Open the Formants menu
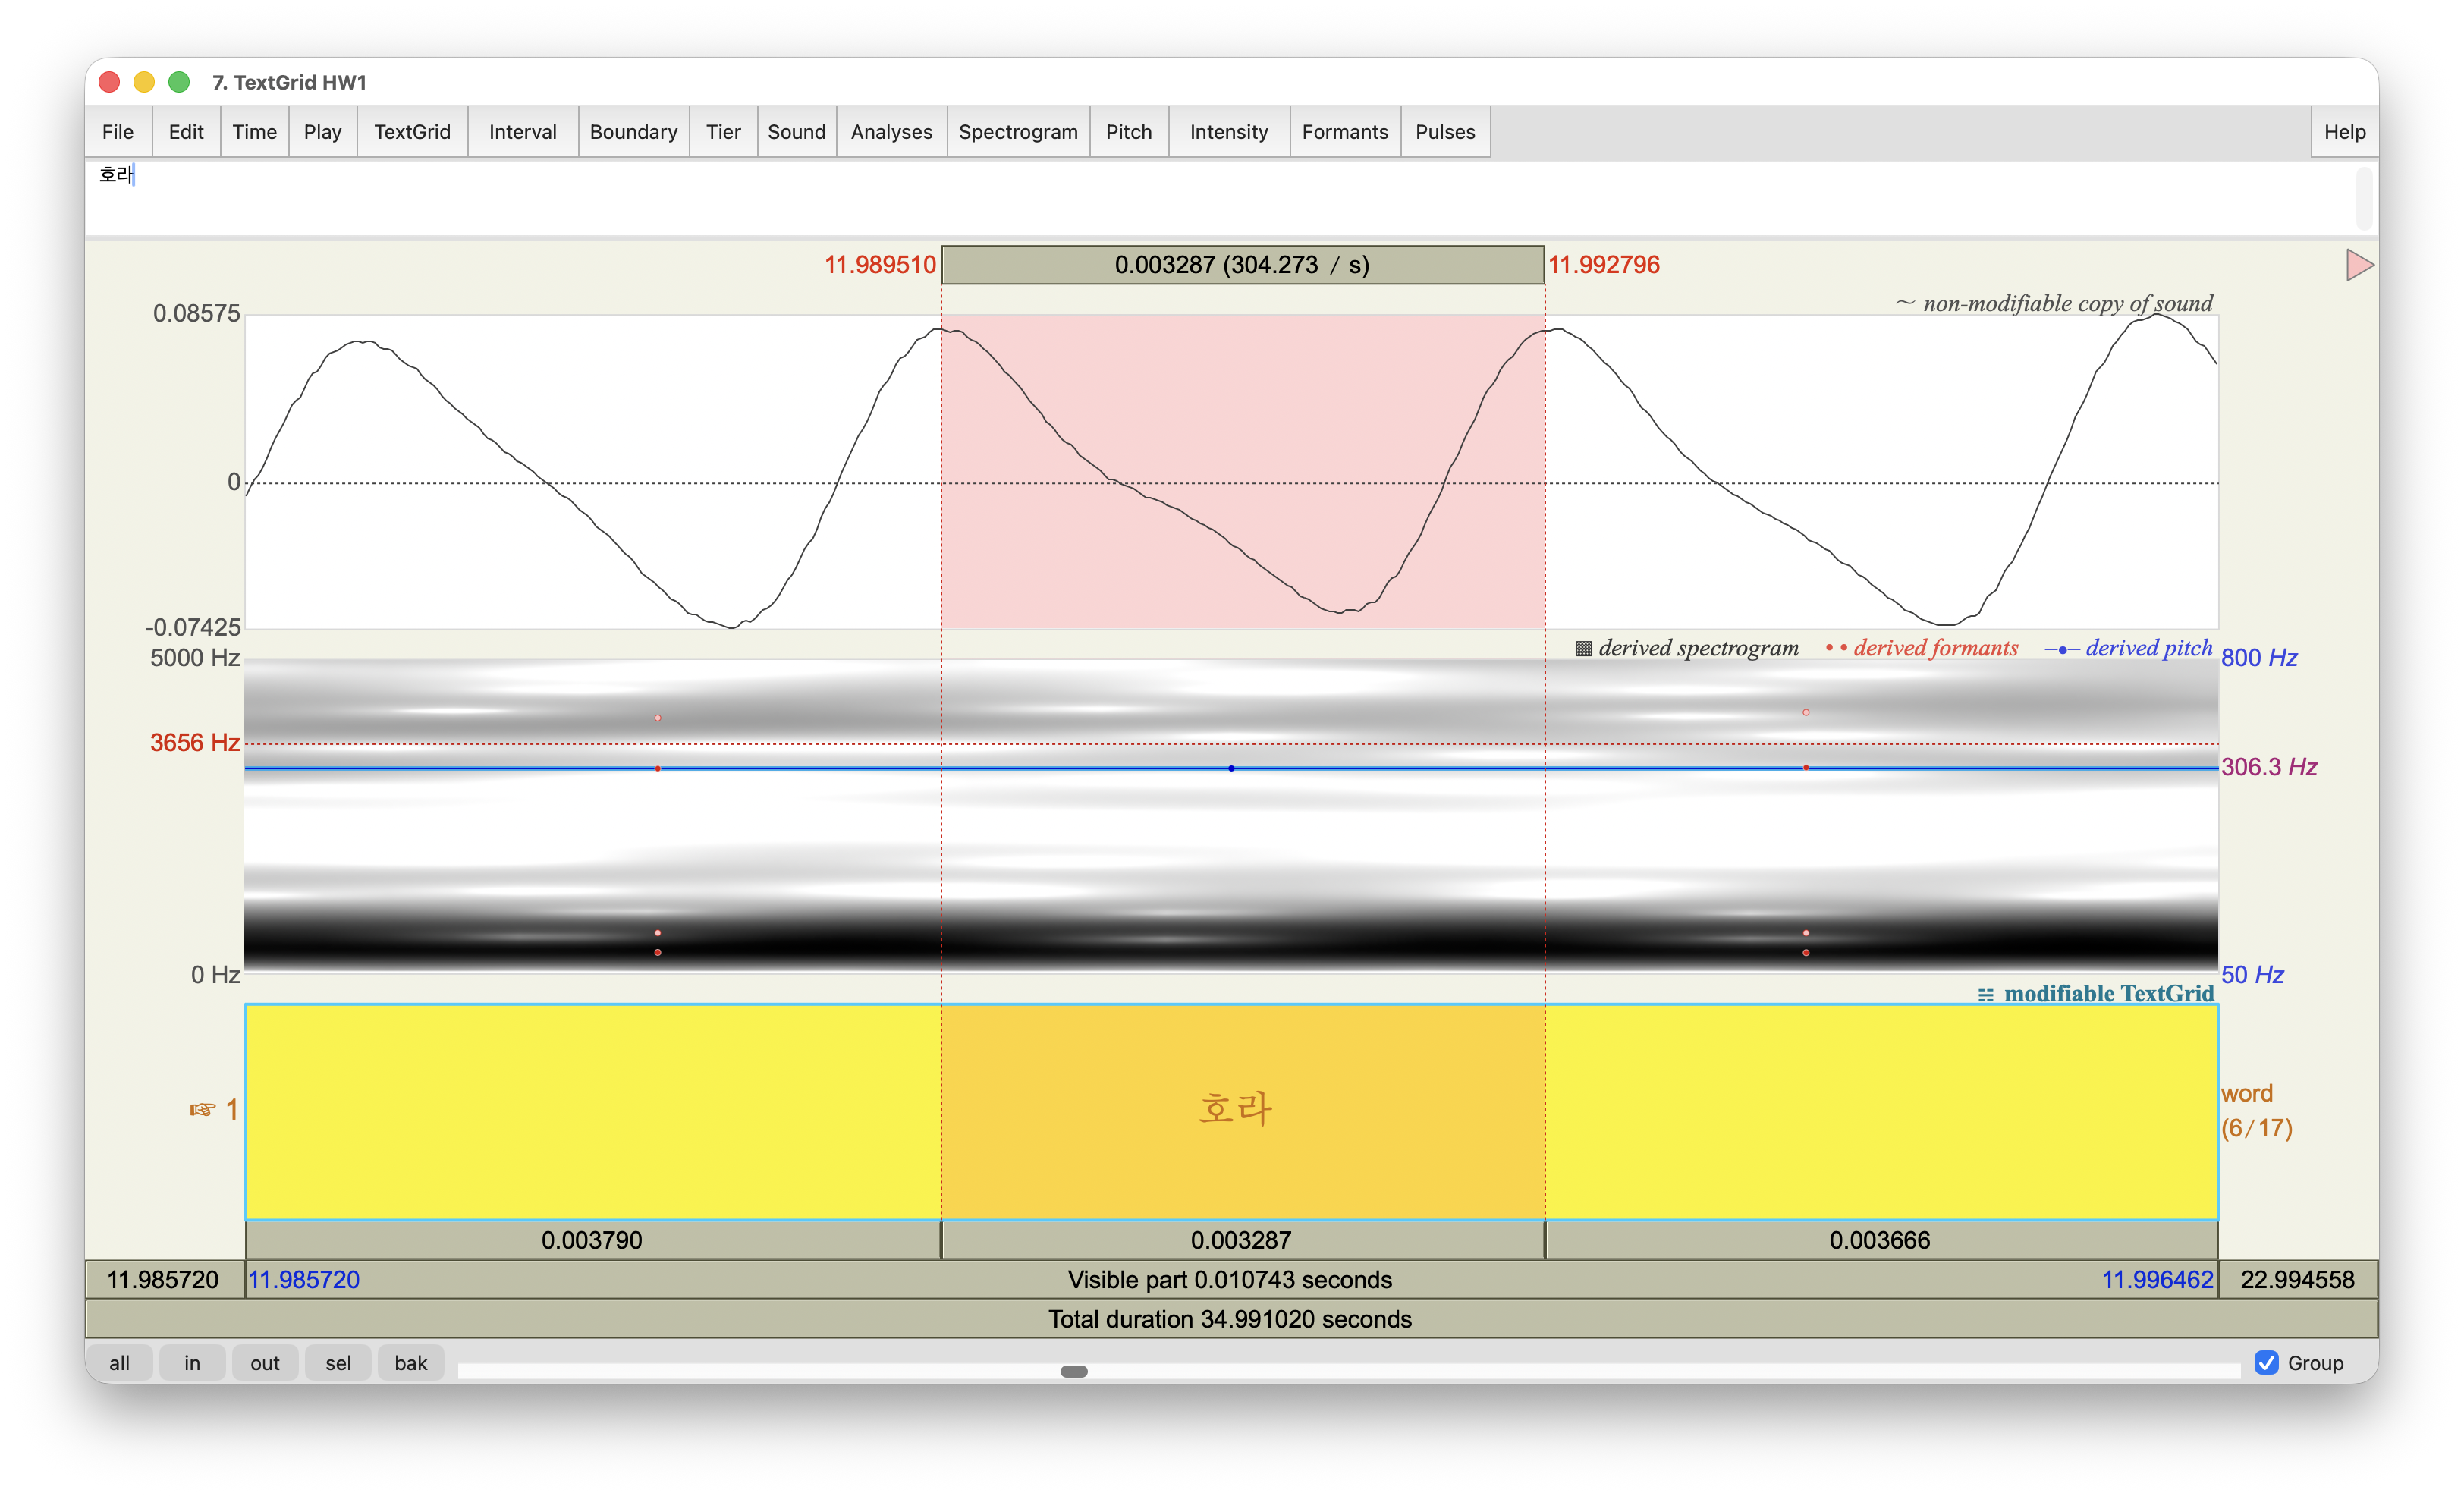The height and width of the screenshot is (1496, 2464). point(1344,132)
